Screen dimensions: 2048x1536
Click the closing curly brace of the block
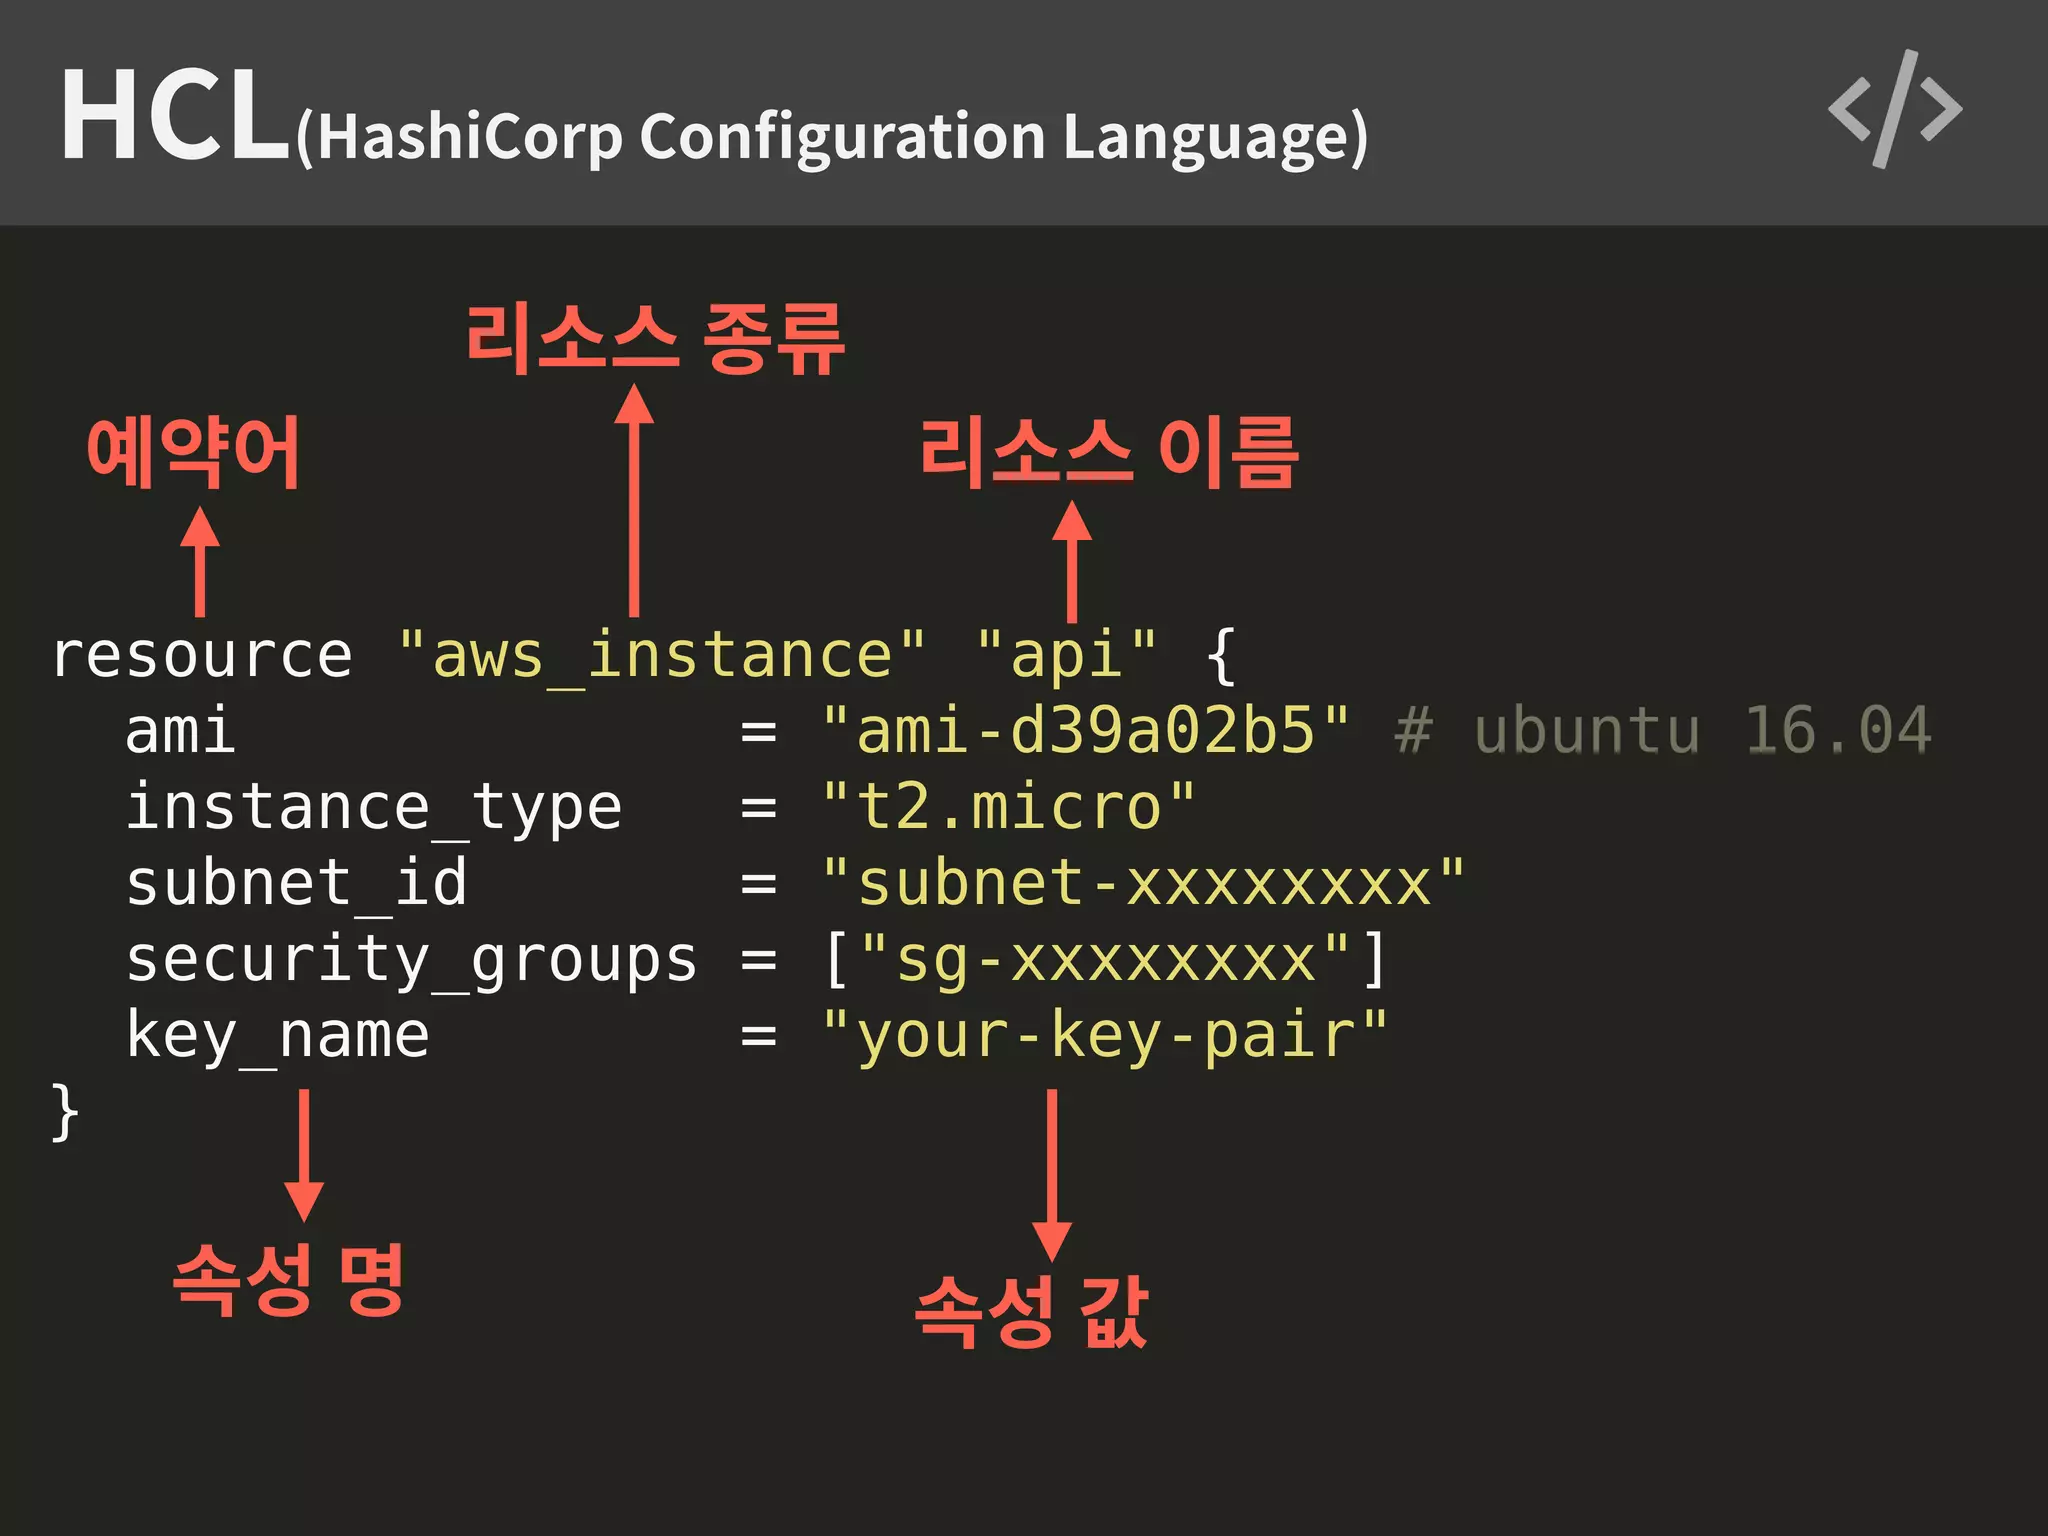65,1111
